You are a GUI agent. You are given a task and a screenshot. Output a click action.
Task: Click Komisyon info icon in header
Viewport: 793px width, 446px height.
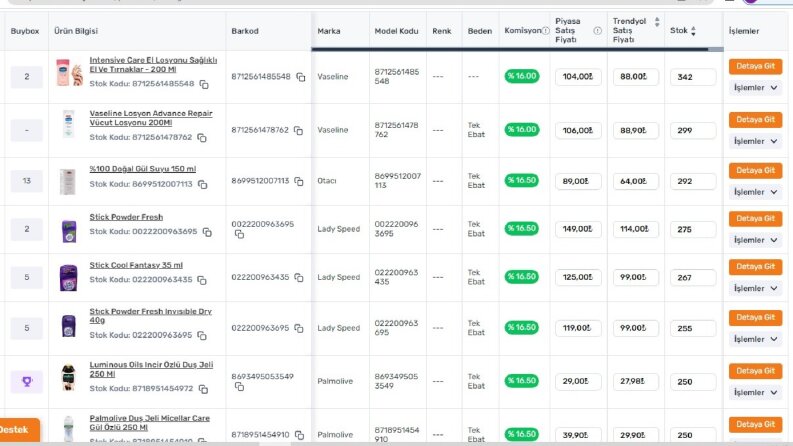[545, 31]
